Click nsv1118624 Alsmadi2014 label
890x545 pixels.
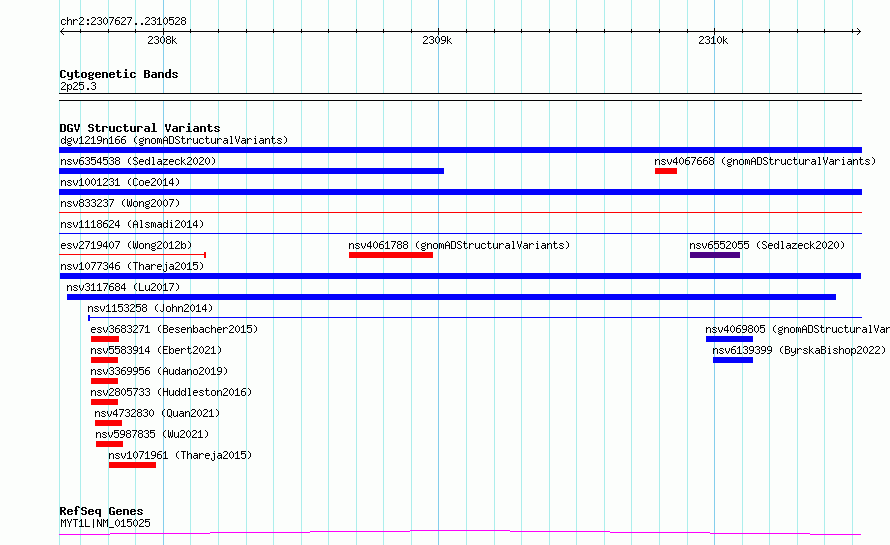tap(132, 224)
